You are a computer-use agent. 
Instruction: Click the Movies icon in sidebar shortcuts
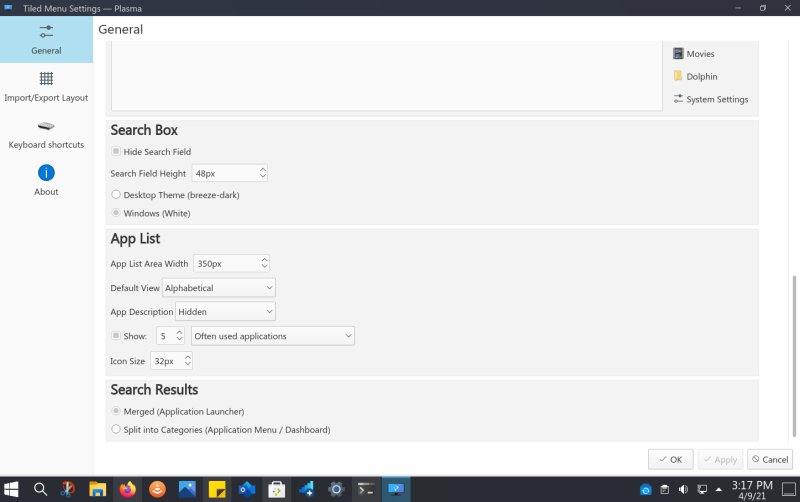point(678,54)
